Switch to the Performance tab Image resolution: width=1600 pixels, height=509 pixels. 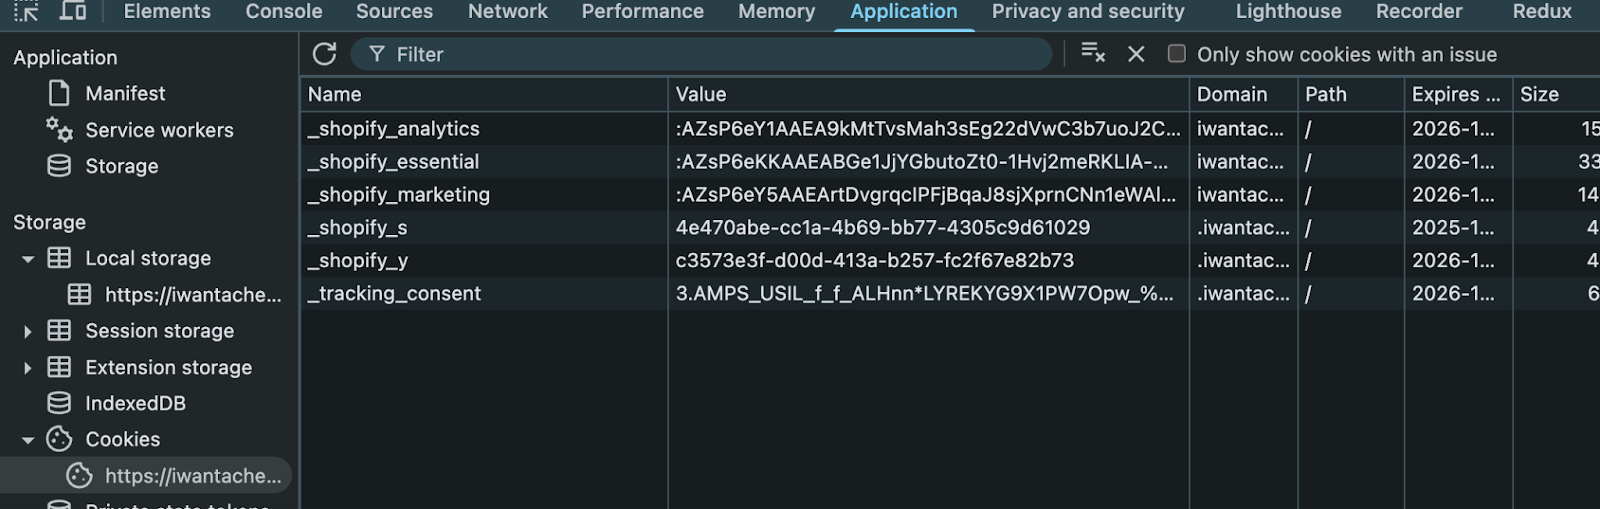pos(643,12)
